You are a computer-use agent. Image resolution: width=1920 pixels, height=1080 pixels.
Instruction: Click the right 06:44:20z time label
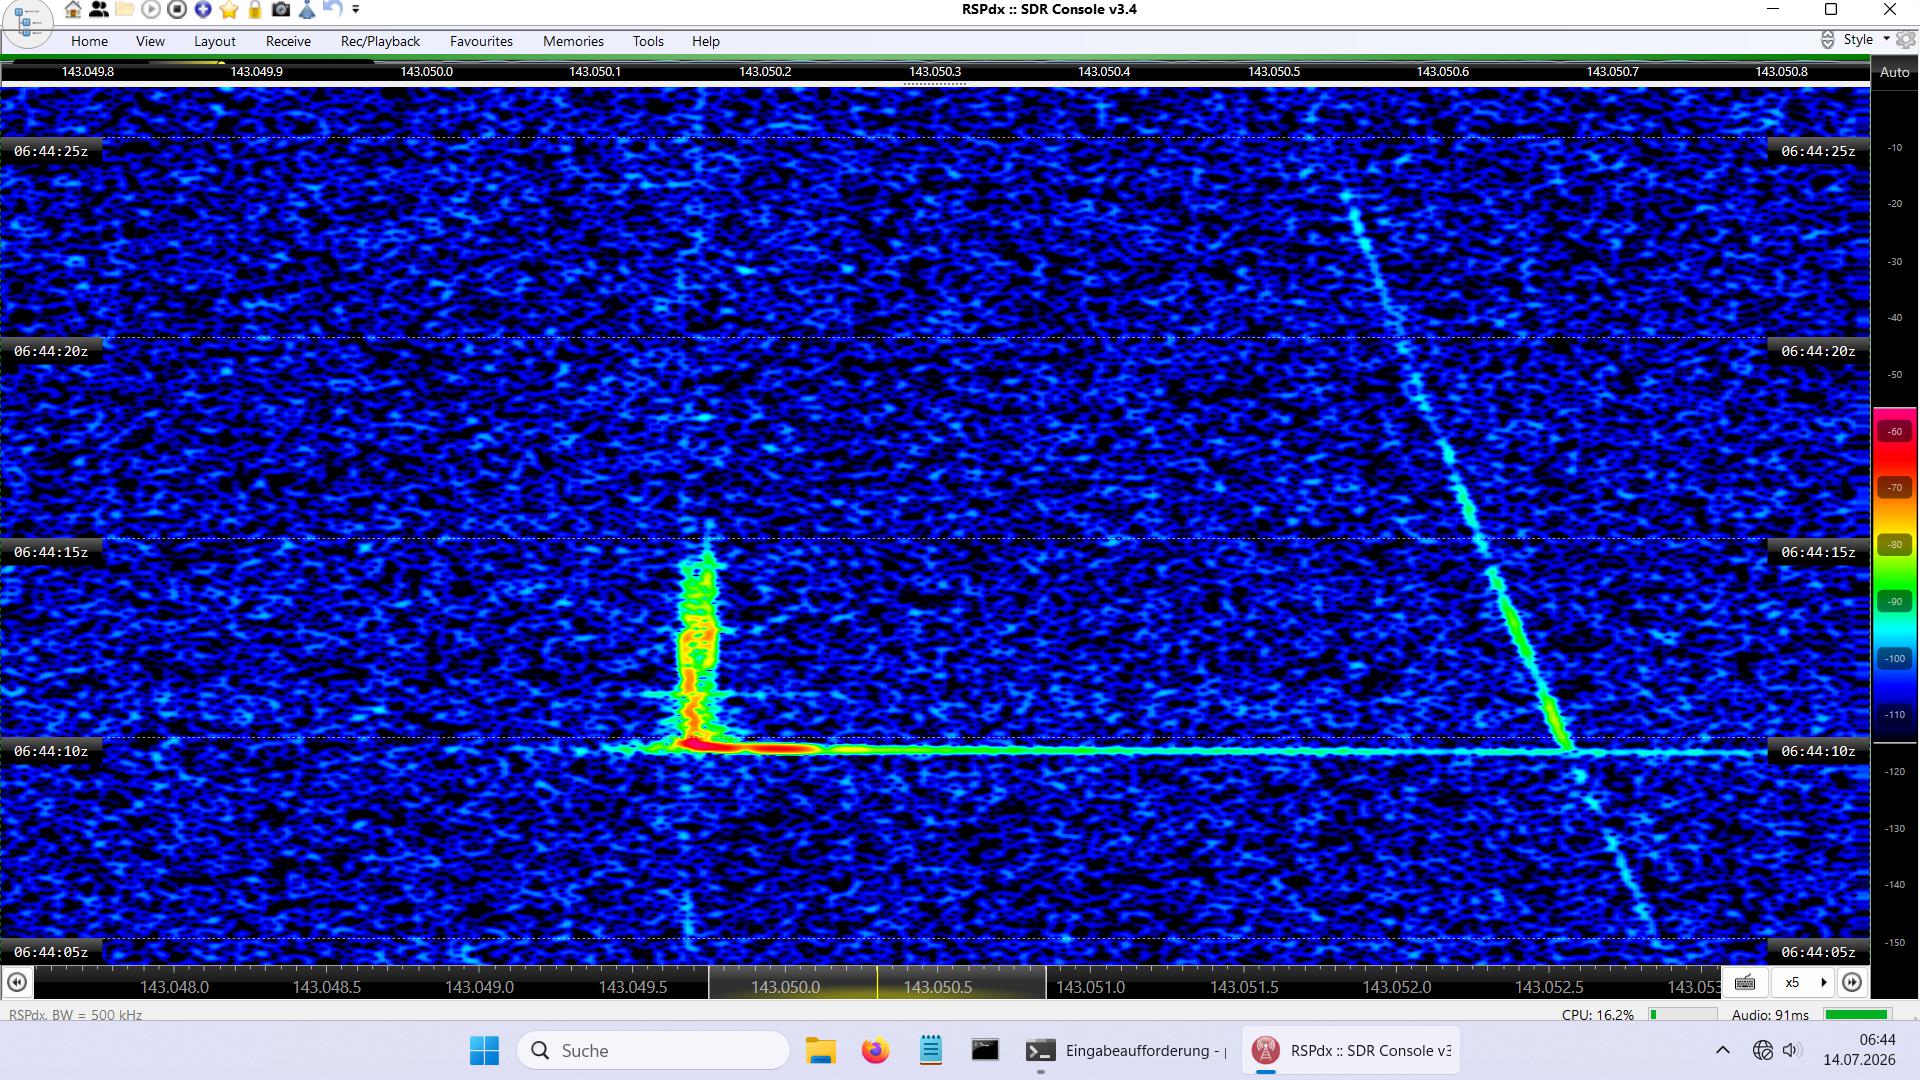click(x=1818, y=351)
